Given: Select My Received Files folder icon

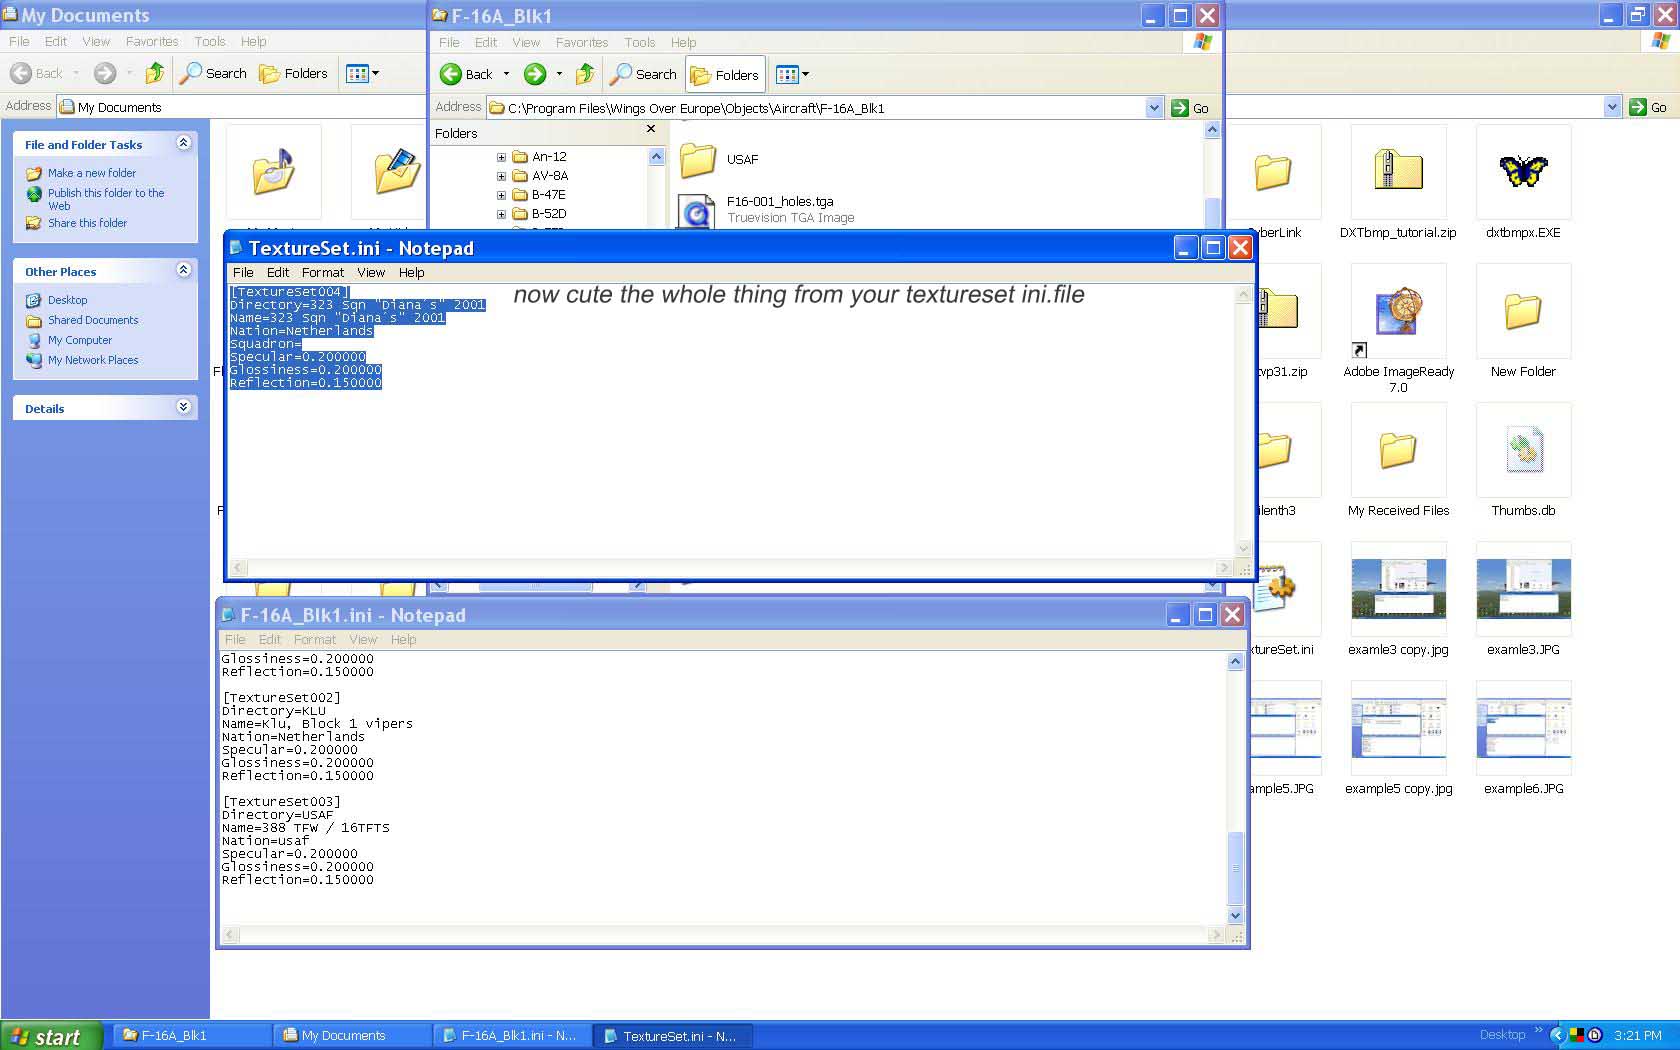Looking at the screenshot, I should (1398, 450).
